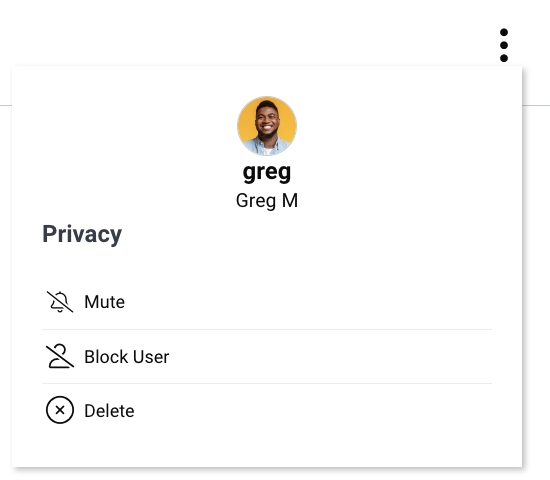The image size is (550, 480).
Task: Toggle the kebab menu above the profile card
Action: point(504,45)
